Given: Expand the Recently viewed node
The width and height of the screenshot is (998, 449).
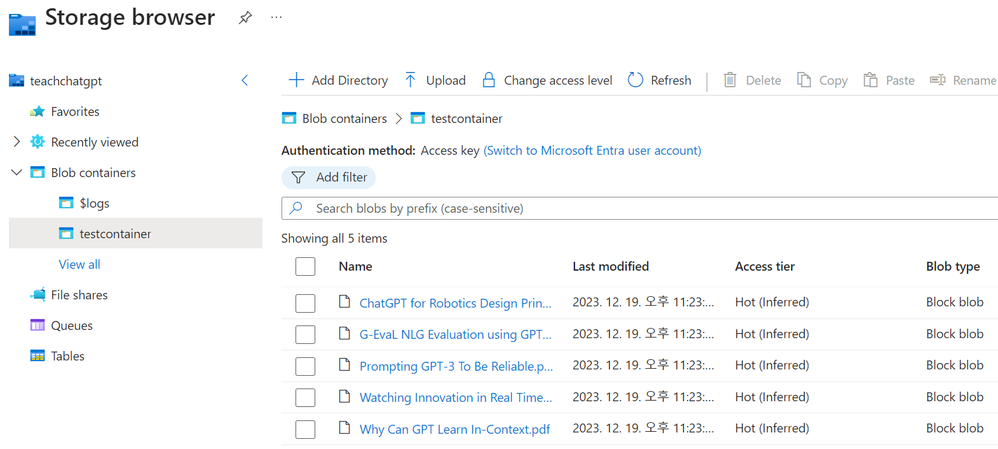Looking at the screenshot, I should coord(16,142).
